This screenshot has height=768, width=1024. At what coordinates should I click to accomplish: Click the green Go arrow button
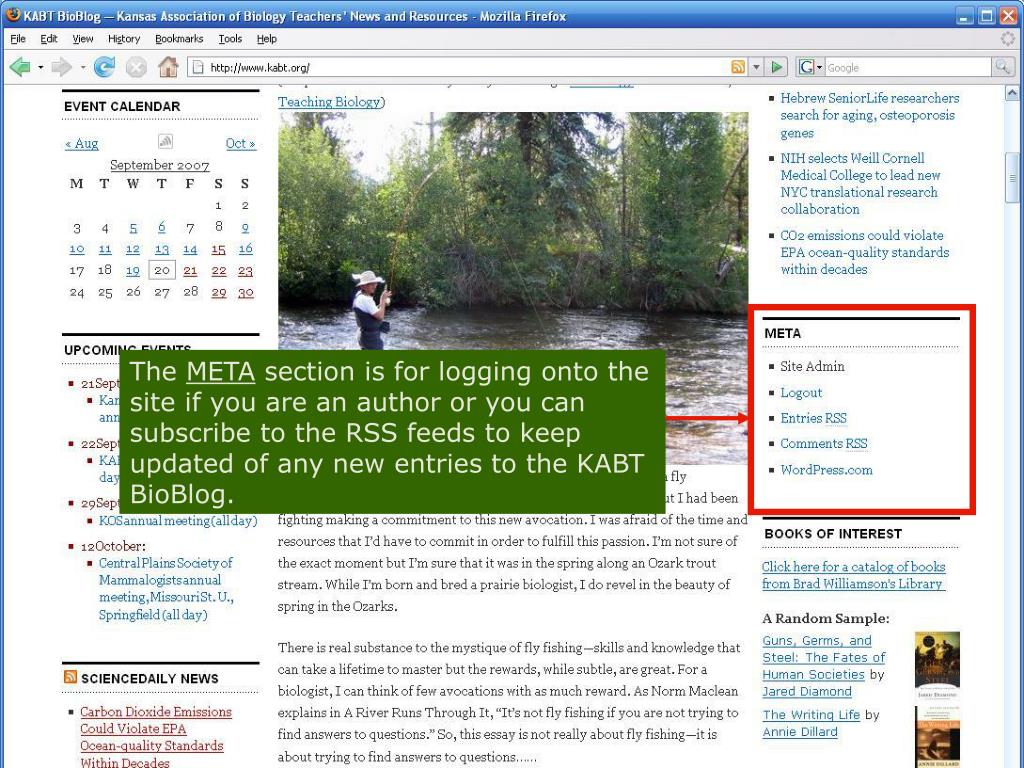coord(776,67)
